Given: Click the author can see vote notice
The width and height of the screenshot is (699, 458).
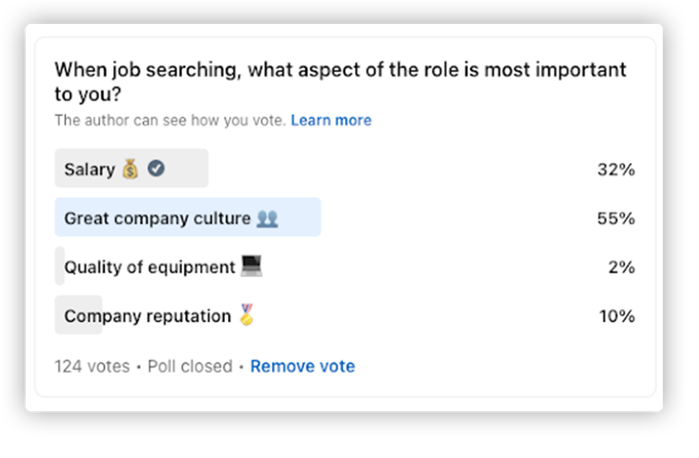Looking at the screenshot, I should coord(170,120).
